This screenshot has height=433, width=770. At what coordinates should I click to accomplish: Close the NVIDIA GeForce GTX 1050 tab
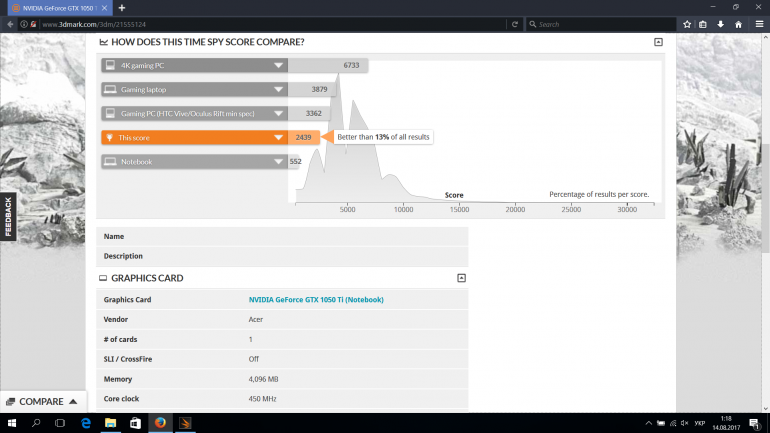click(104, 8)
